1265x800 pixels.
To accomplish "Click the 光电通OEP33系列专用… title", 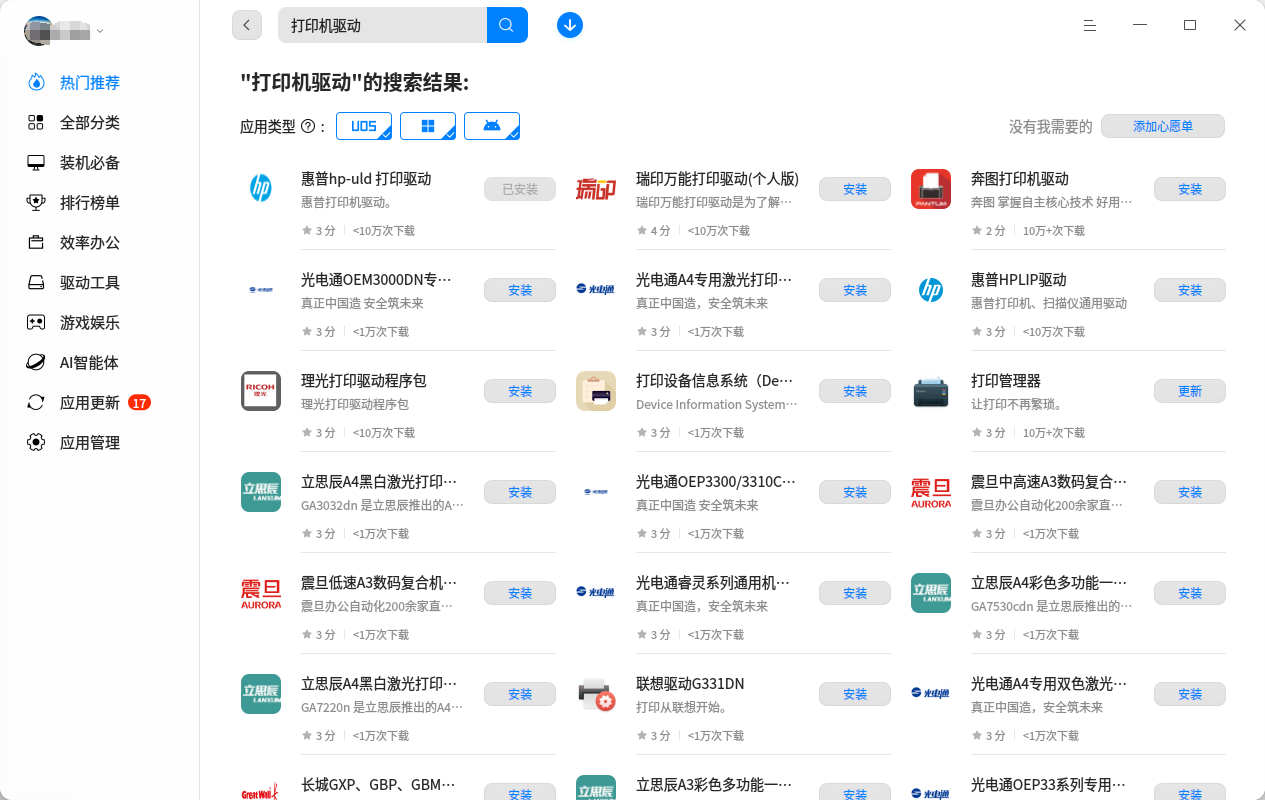I will tap(1049, 785).
